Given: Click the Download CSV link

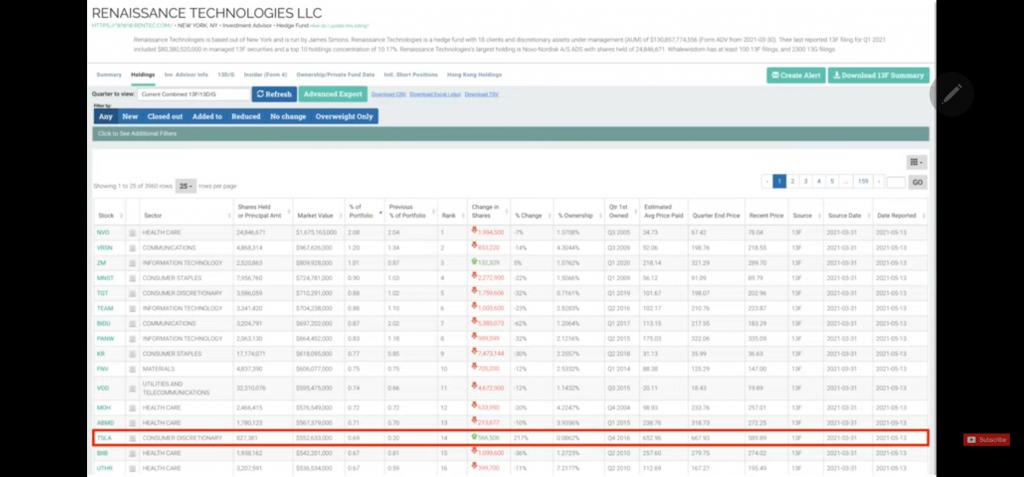Looking at the screenshot, I should (x=389, y=95).
